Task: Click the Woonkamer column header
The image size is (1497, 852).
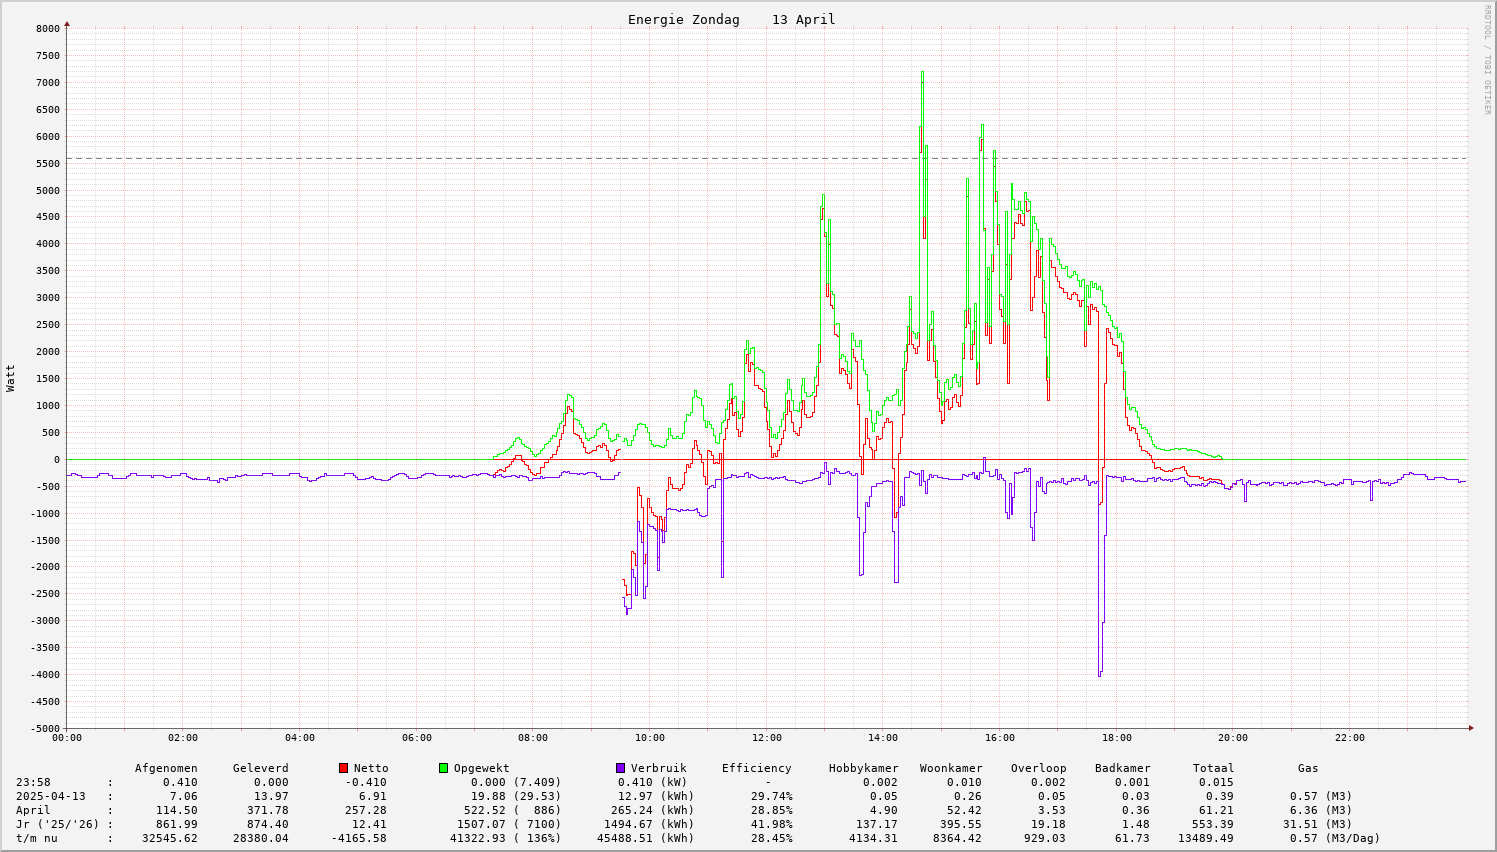Action: (x=950, y=768)
